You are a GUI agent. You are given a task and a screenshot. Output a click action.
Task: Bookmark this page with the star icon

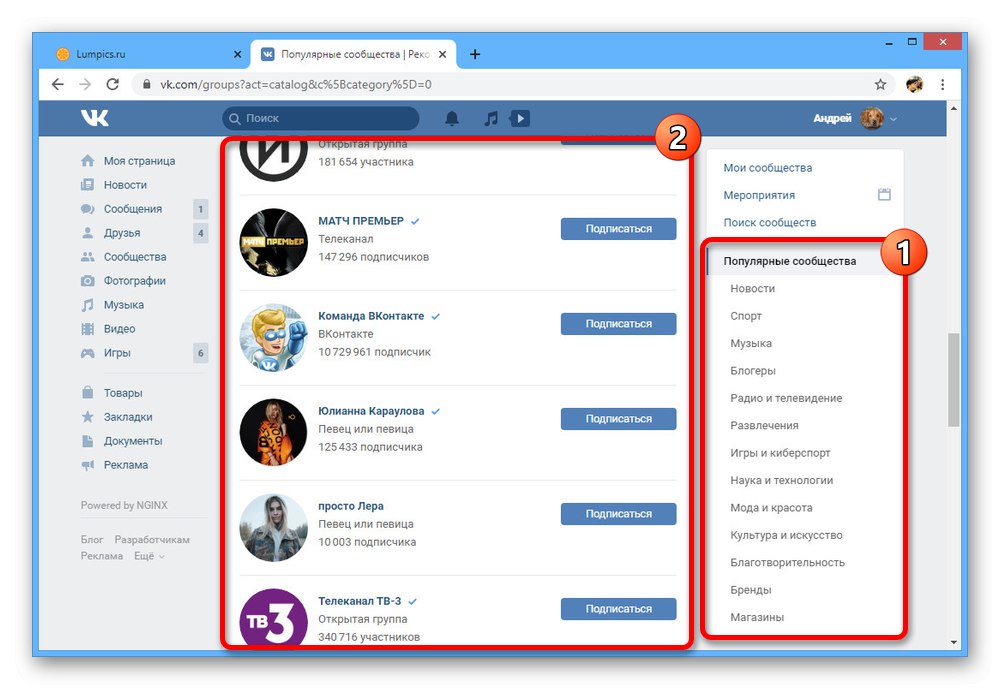(x=880, y=84)
